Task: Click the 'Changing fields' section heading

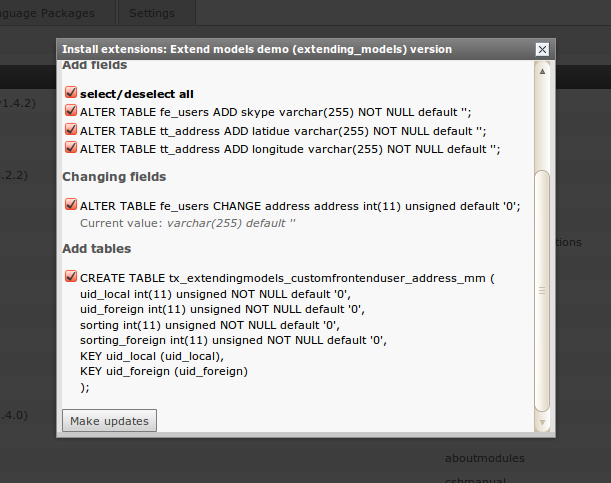Action: [x=112, y=177]
